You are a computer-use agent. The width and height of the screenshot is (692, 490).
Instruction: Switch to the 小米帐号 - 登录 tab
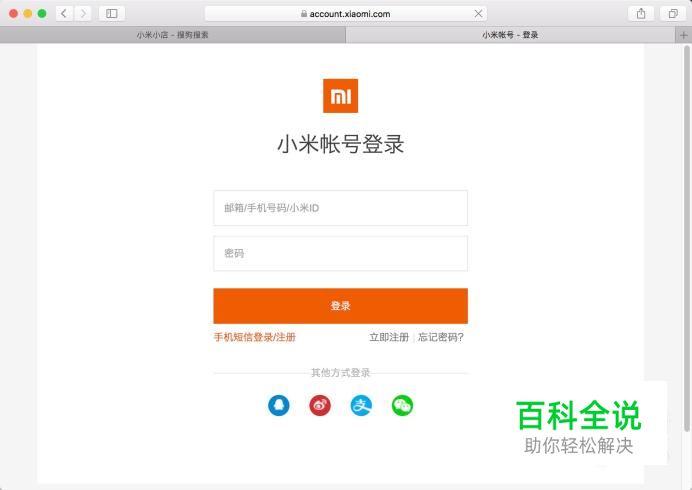point(510,35)
